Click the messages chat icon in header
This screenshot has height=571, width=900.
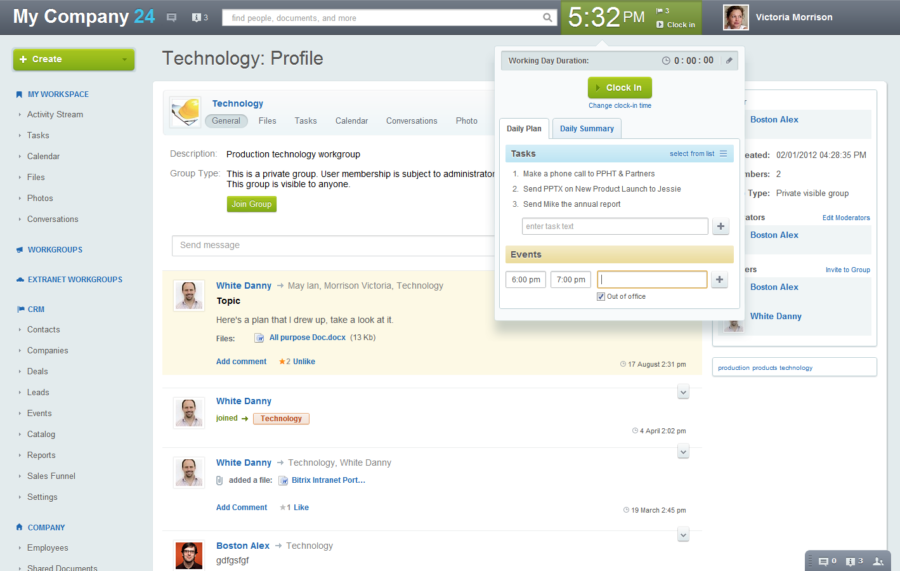coord(171,18)
